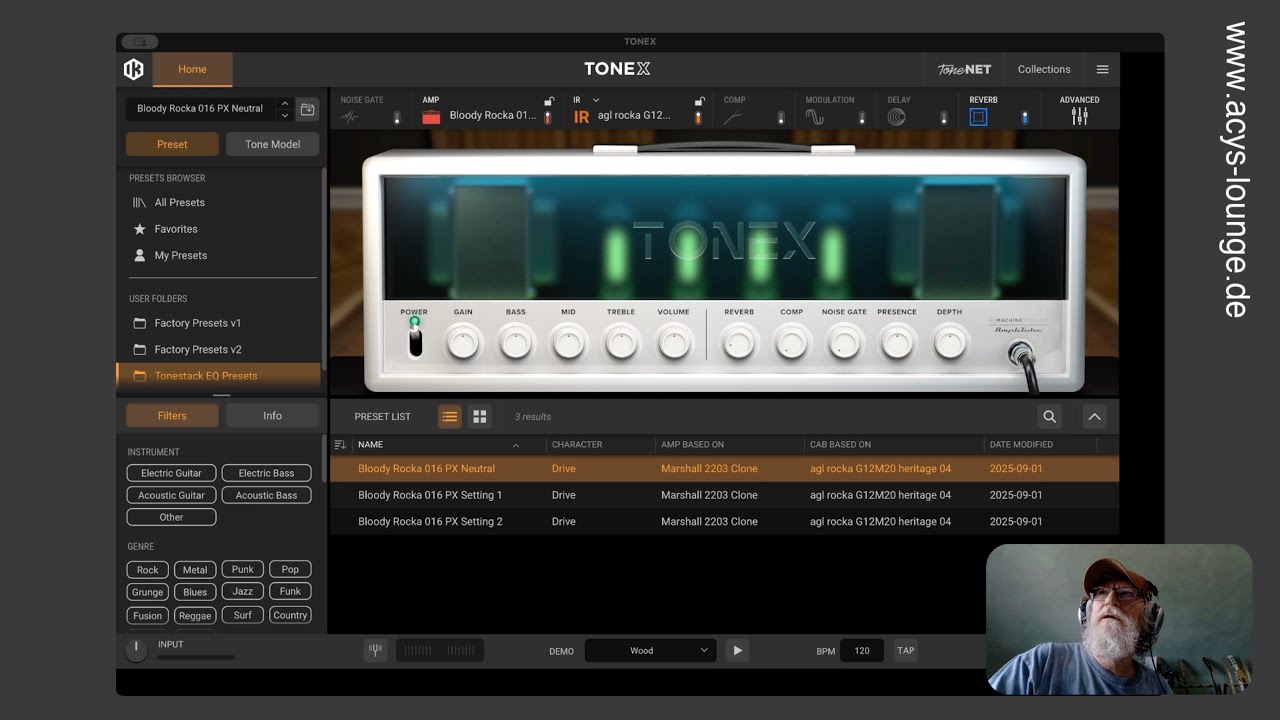Enable the Electric Guitar filter
1280x720 pixels.
[171, 473]
